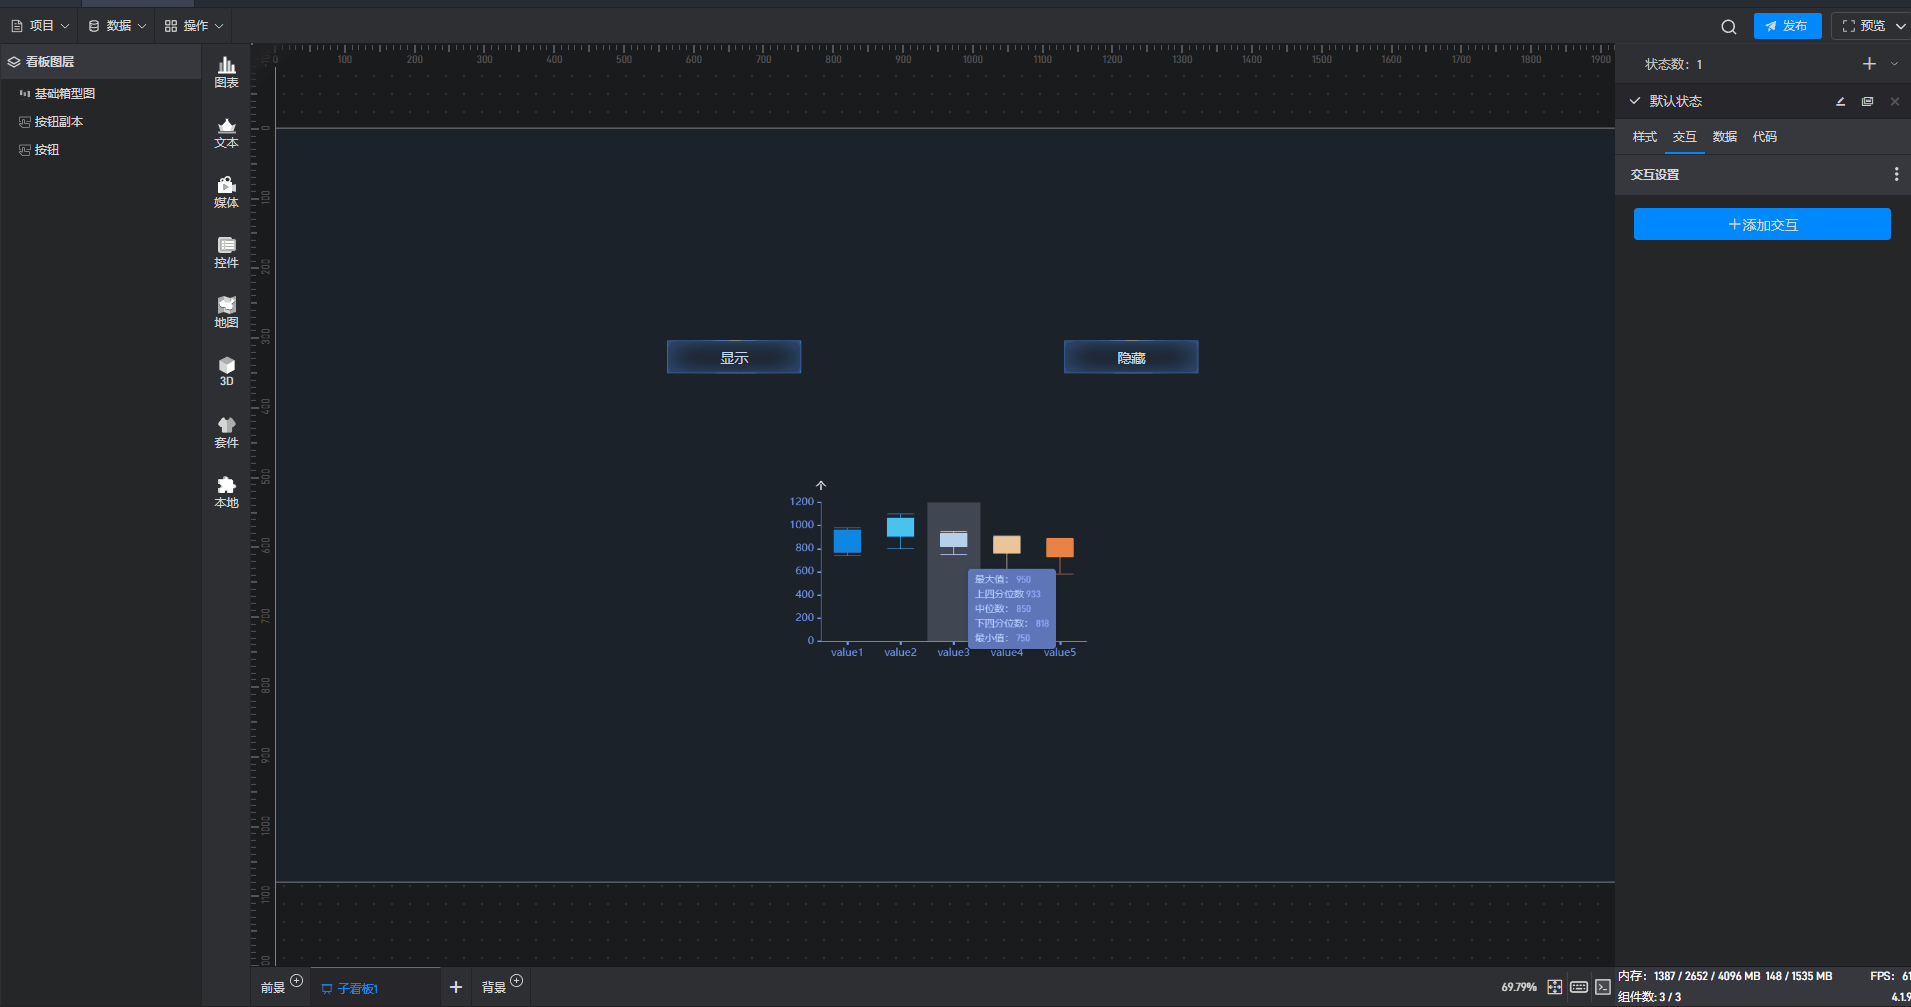The width and height of the screenshot is (1911, 1007).
Task: Toggle the 默认状态 checkmark
Action: 1635,101
